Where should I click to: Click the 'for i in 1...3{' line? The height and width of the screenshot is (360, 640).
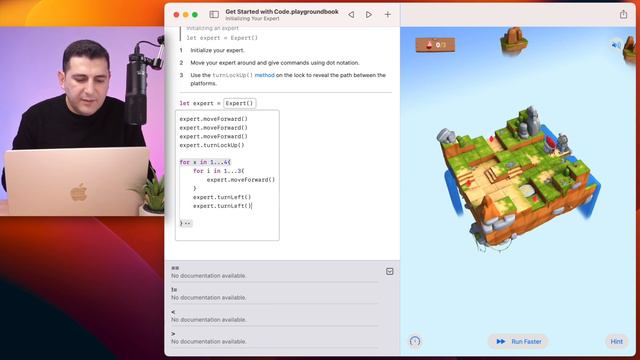[x=219, y=171]
